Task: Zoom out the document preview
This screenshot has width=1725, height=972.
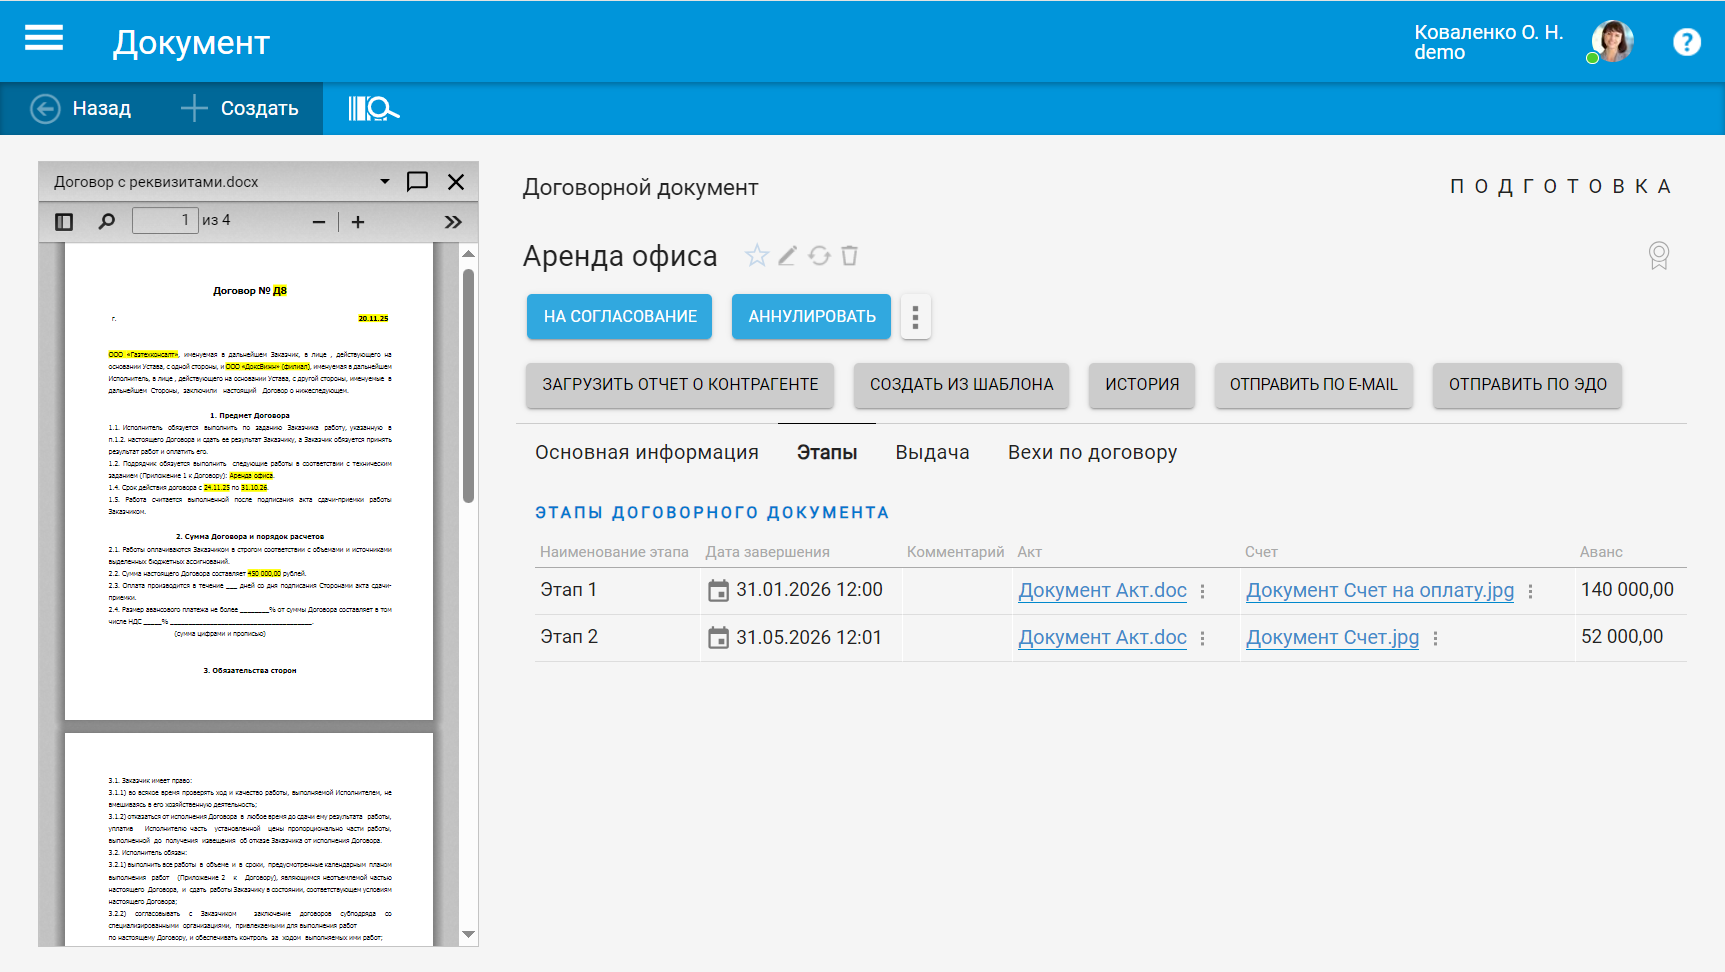Action: point(319,222)
